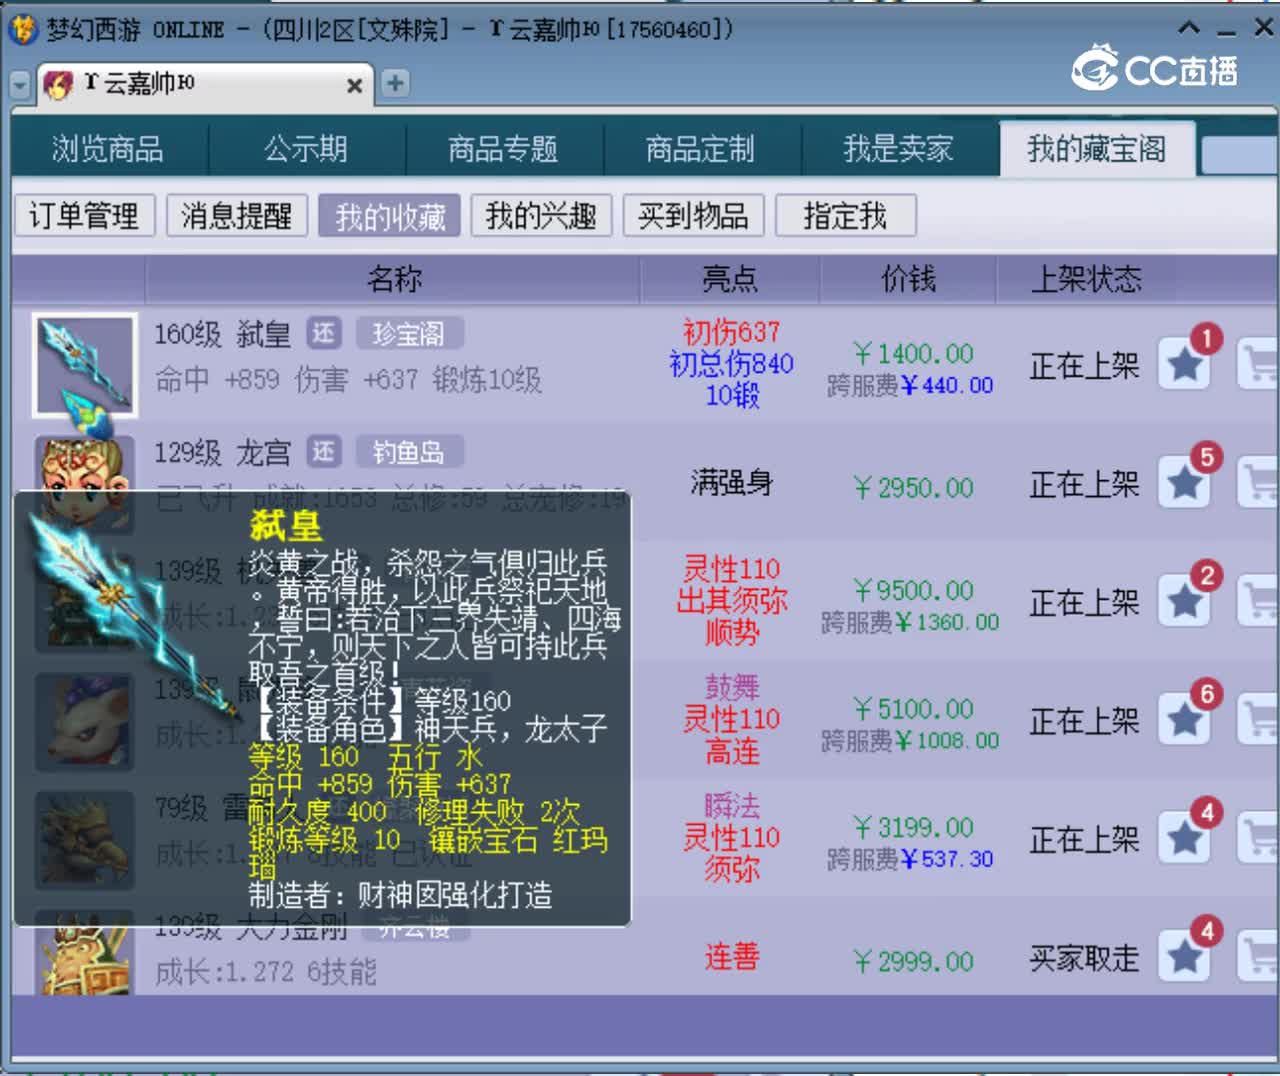Click the ¥1400.00 price

click(x=913, y=353)
